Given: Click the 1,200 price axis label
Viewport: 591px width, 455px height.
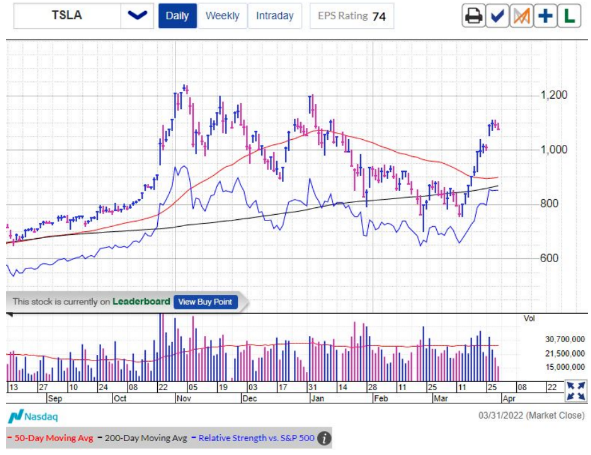Looking at the screenshot, I should coord(554,95).
